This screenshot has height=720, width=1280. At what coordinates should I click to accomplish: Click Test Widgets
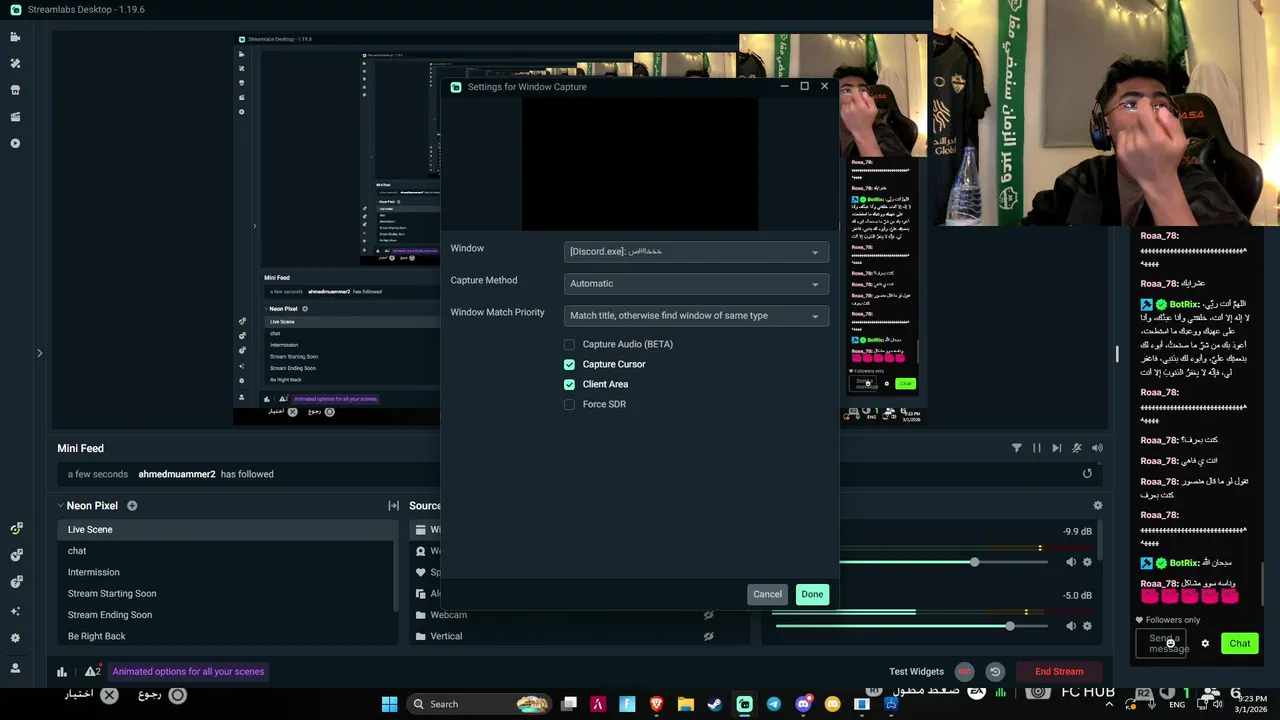[x=916, y=672]
